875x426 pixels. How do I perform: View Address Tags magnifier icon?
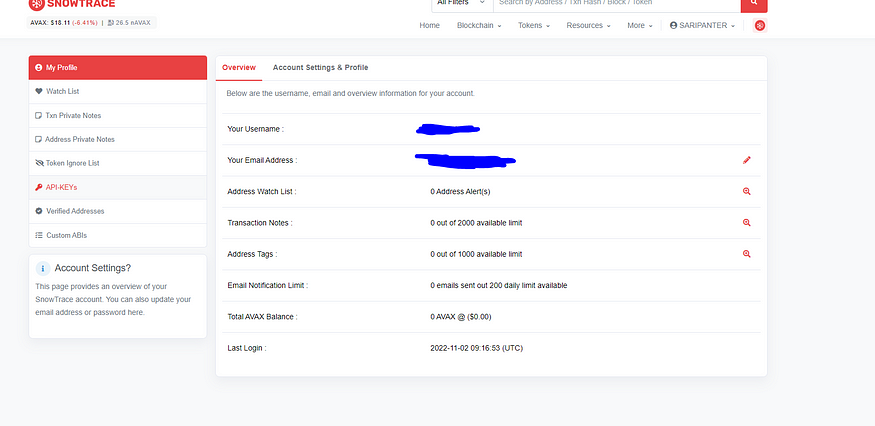[x=747, y=254]
